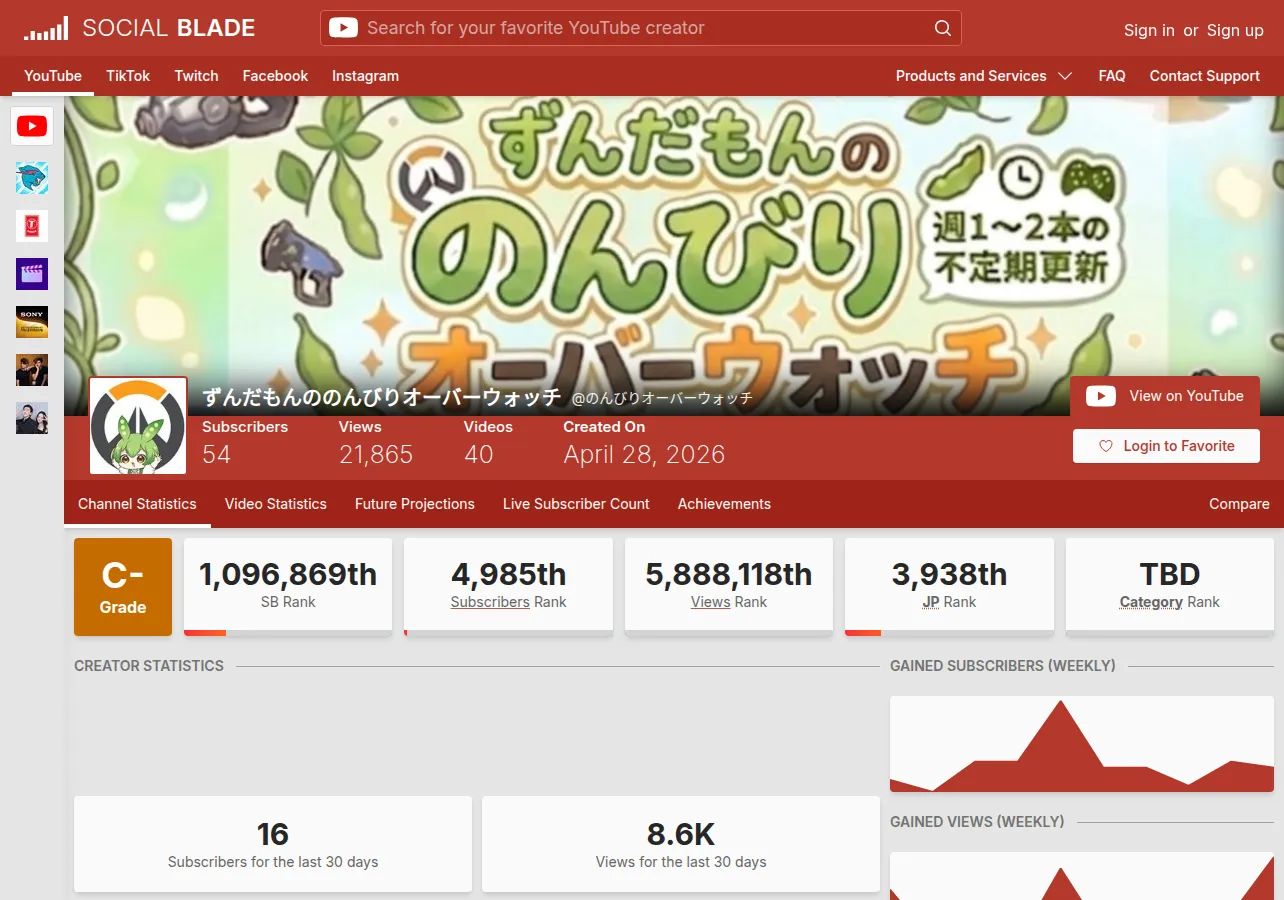
Task: Click the Gained Views weekly chart
Action: [1082, 876]
